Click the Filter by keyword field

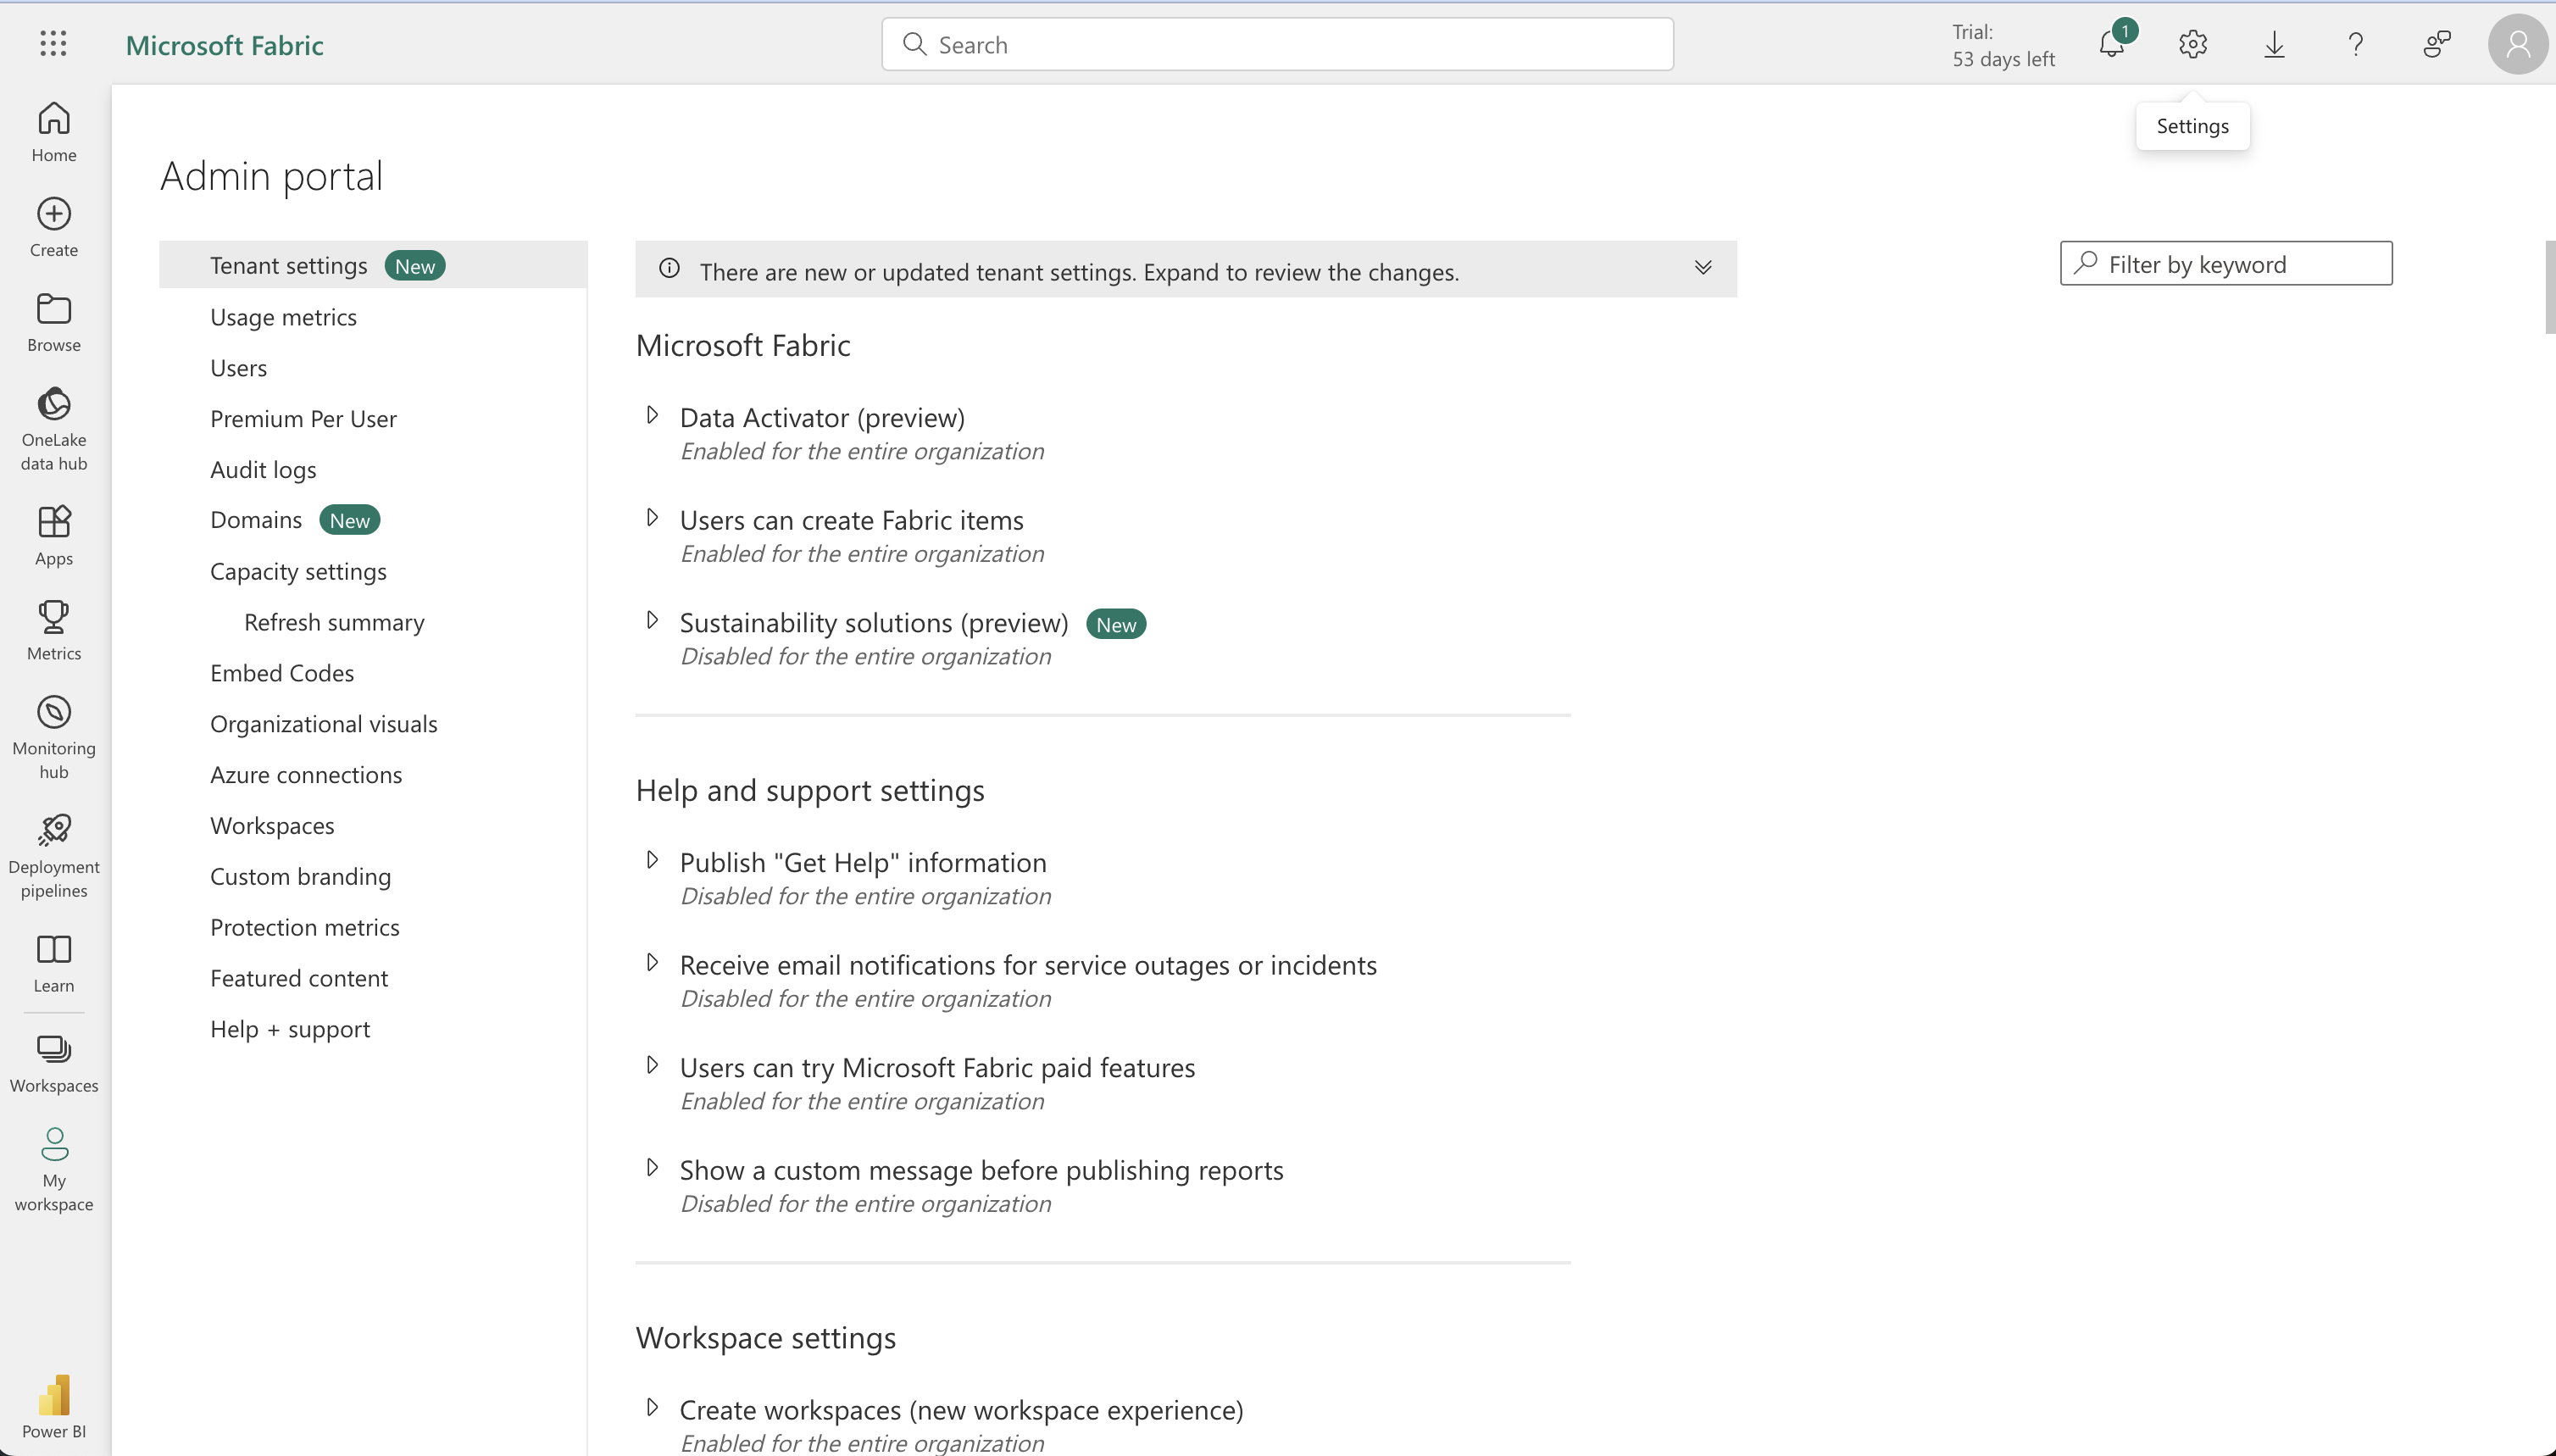point(2226,263)
